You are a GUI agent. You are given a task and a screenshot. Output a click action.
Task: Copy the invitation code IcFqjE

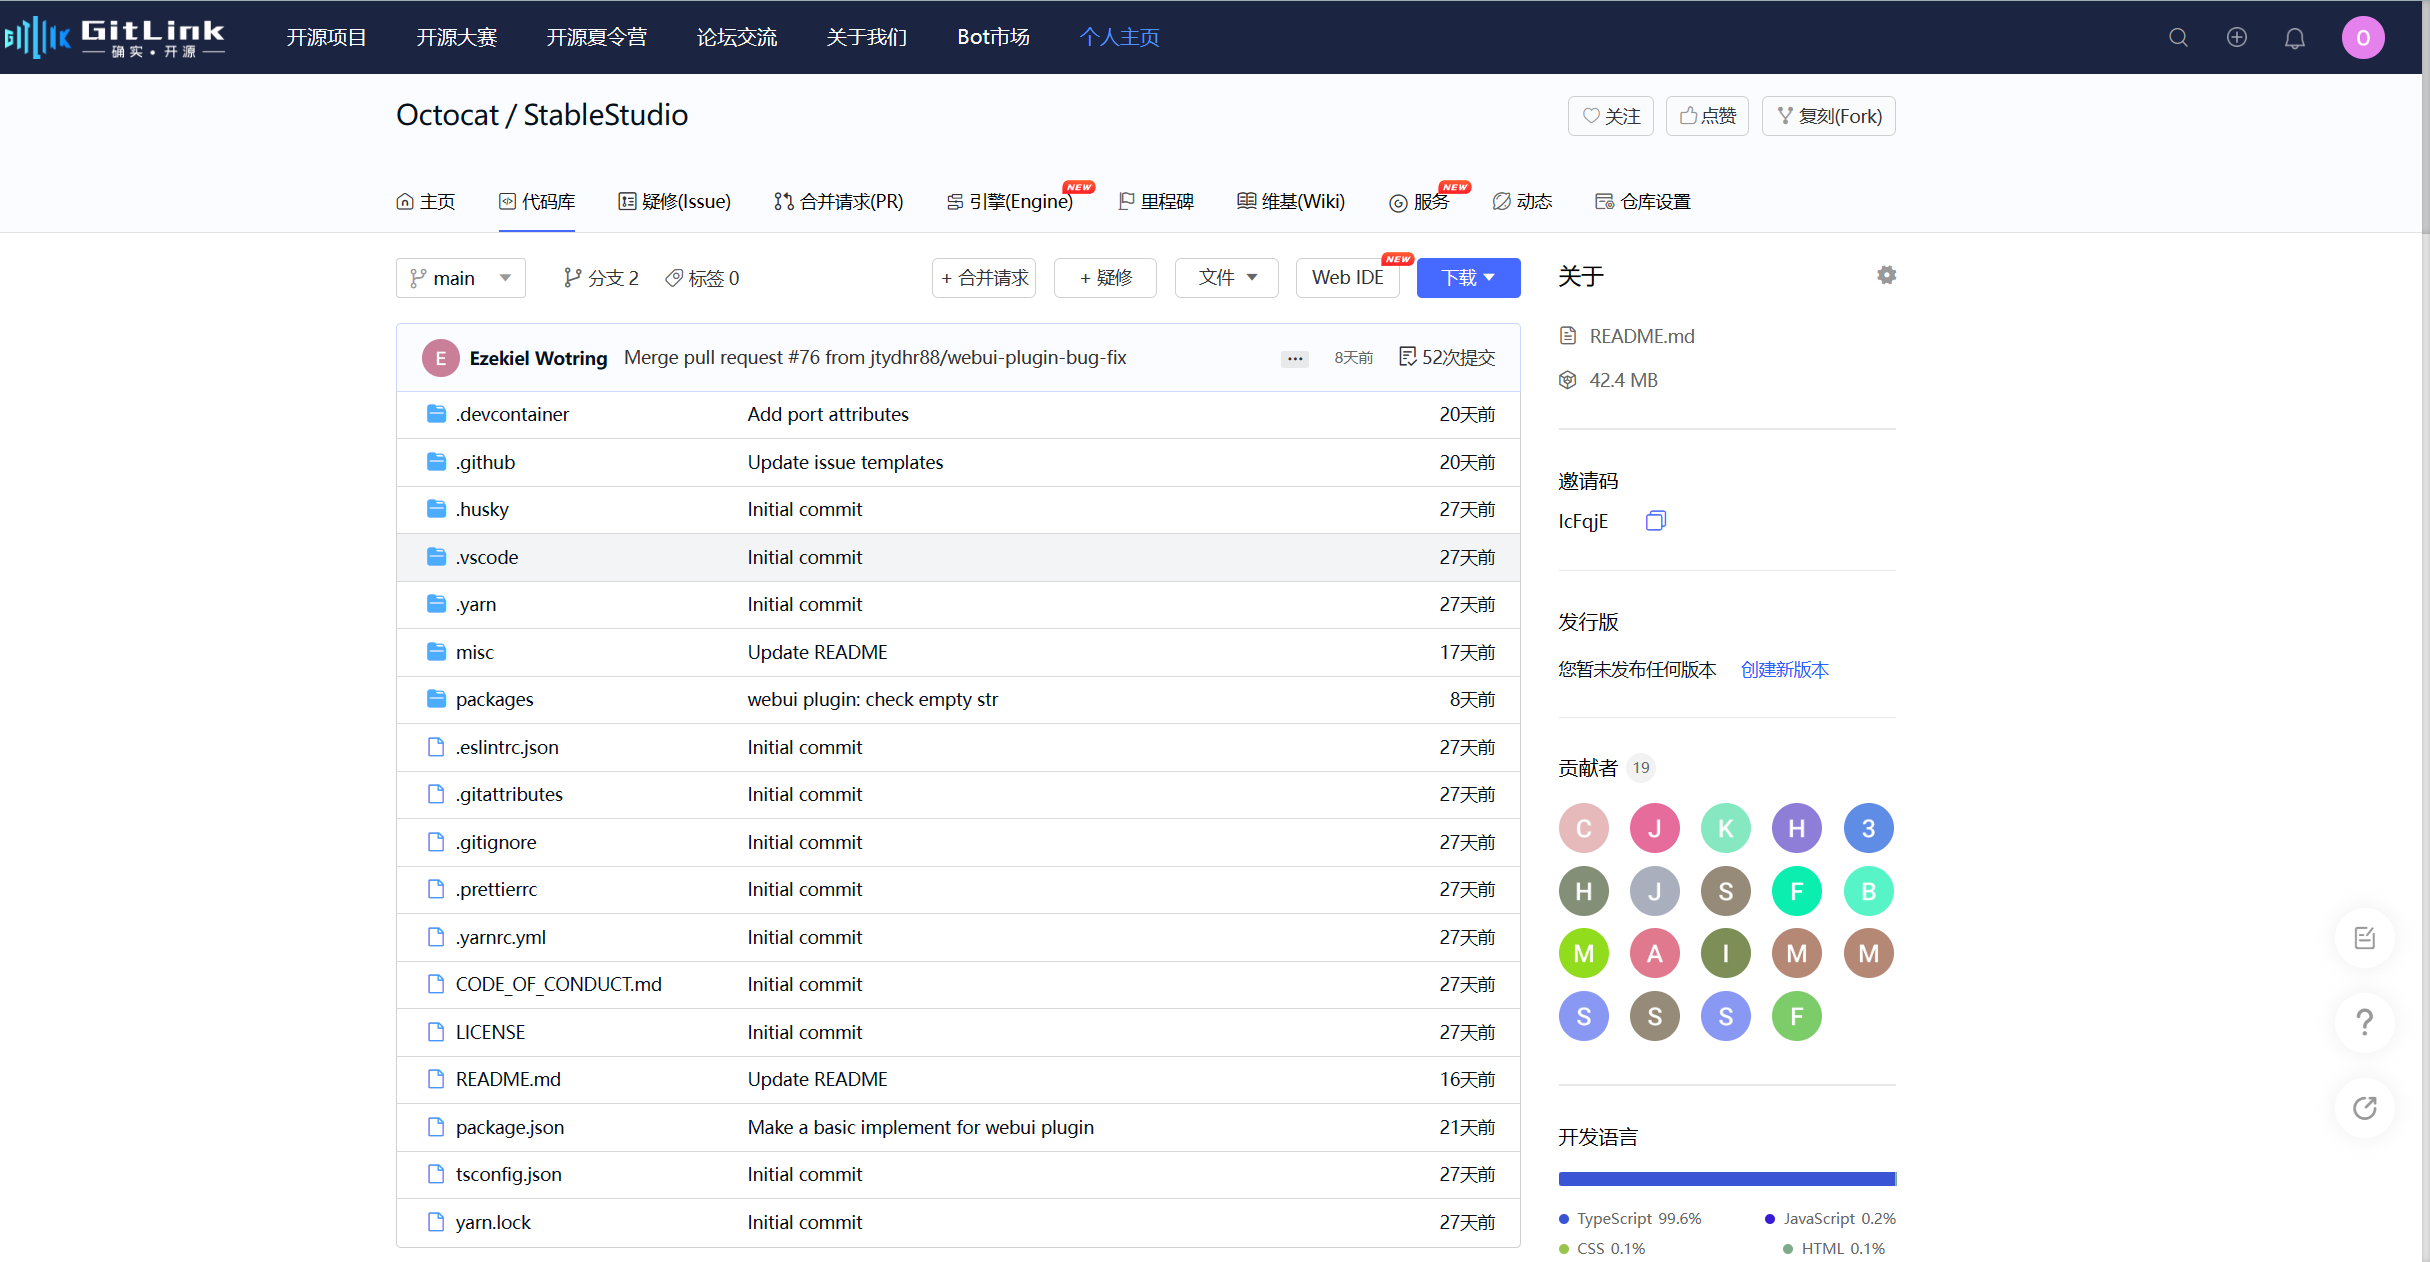pyautogui.click(x=1656, y=521)
